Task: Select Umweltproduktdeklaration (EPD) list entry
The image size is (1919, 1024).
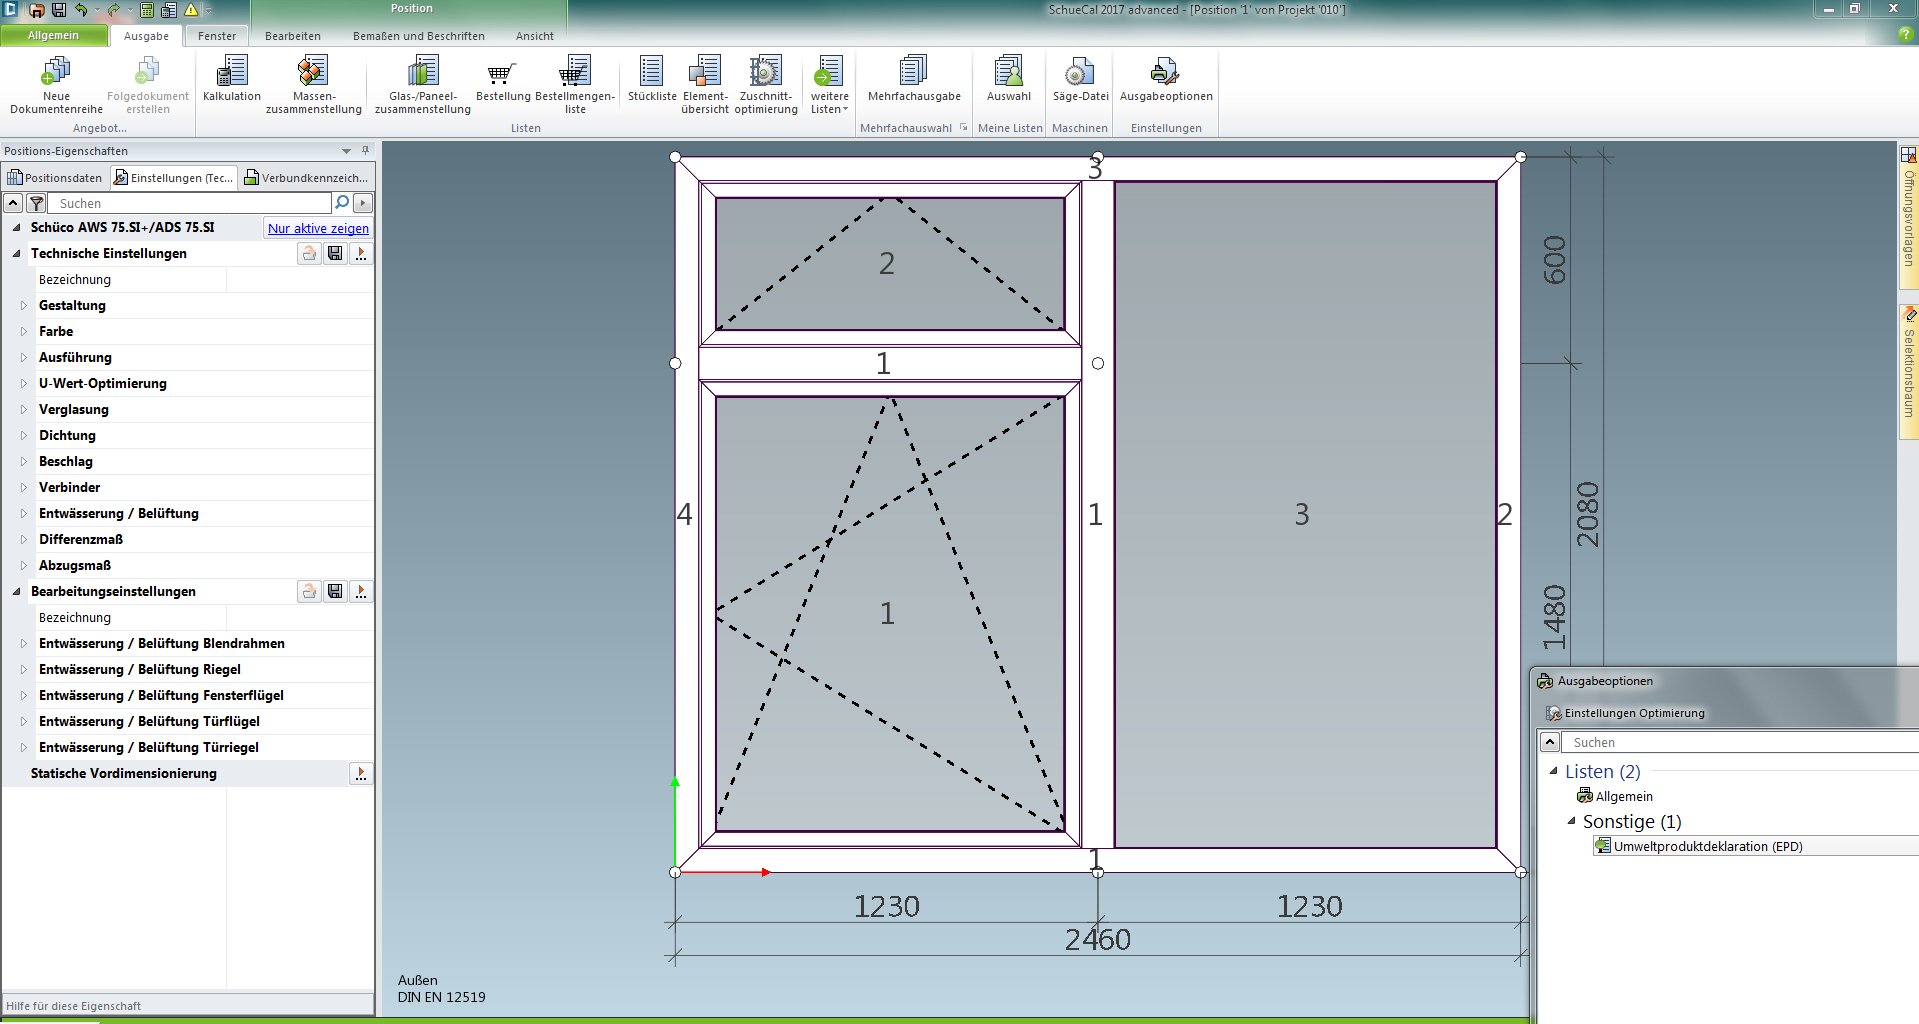Action: 1707,846
